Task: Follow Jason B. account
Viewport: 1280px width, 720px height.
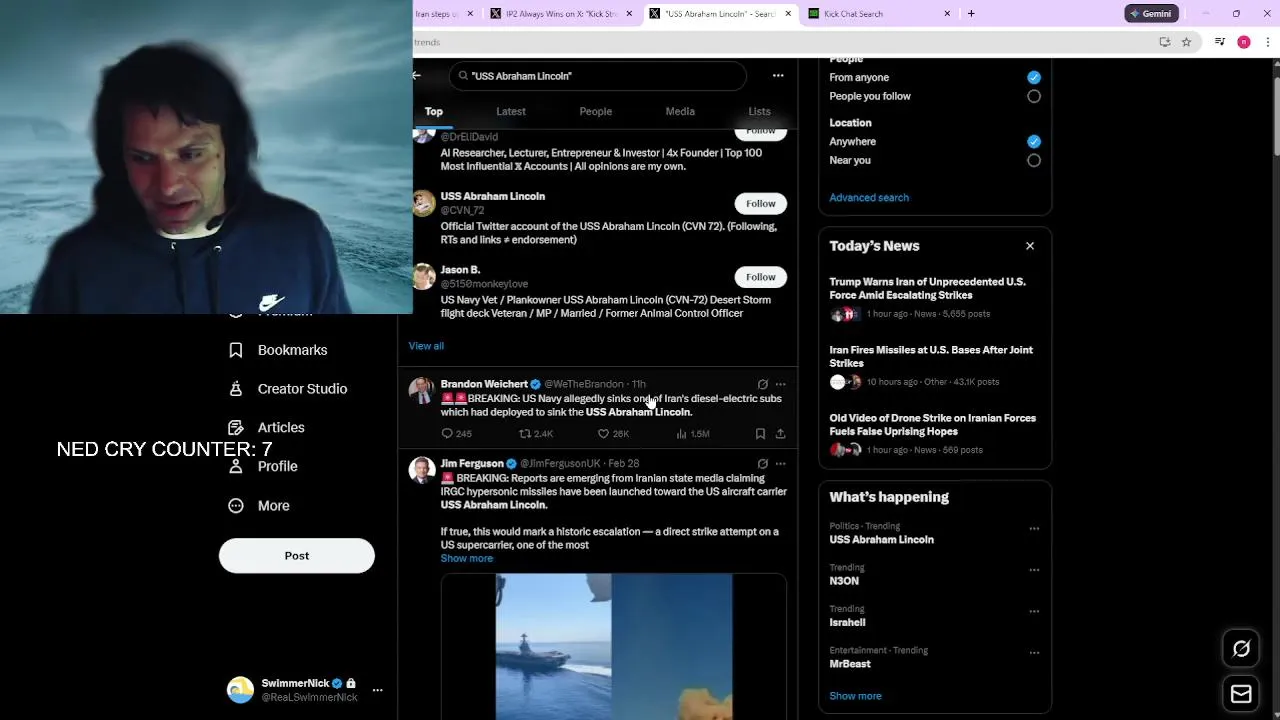Action: 760,277
